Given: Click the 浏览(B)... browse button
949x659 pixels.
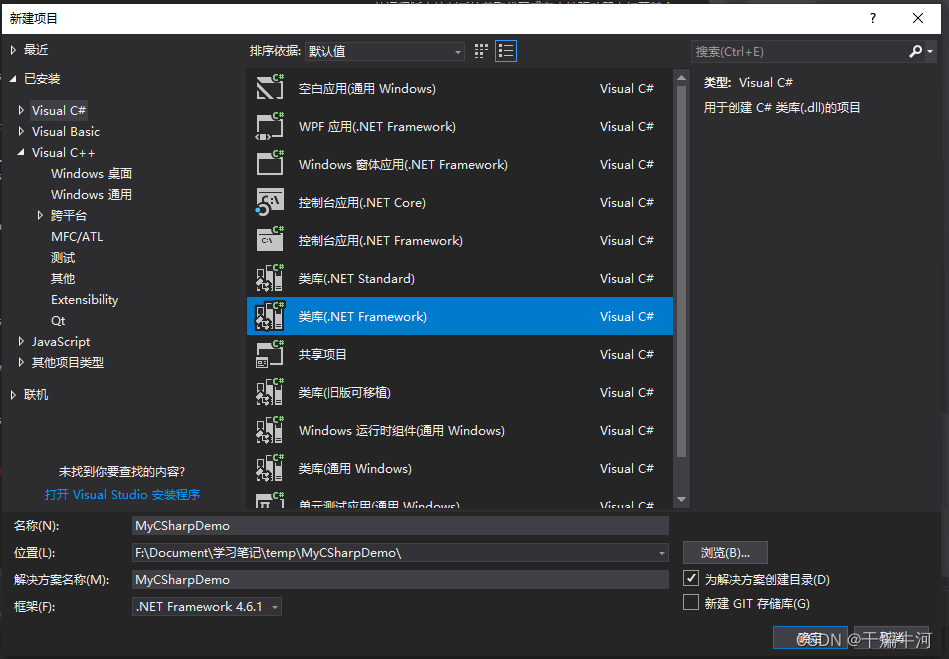Looking at the screenshot, I should tap(725, 552).
